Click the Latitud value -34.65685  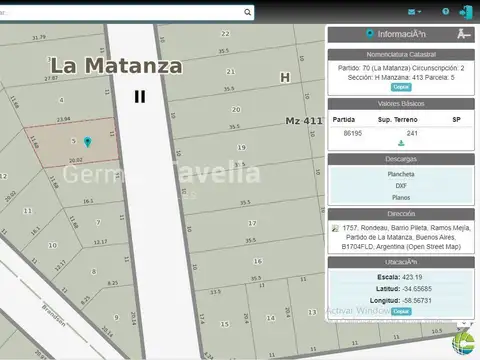pos(417,289)
